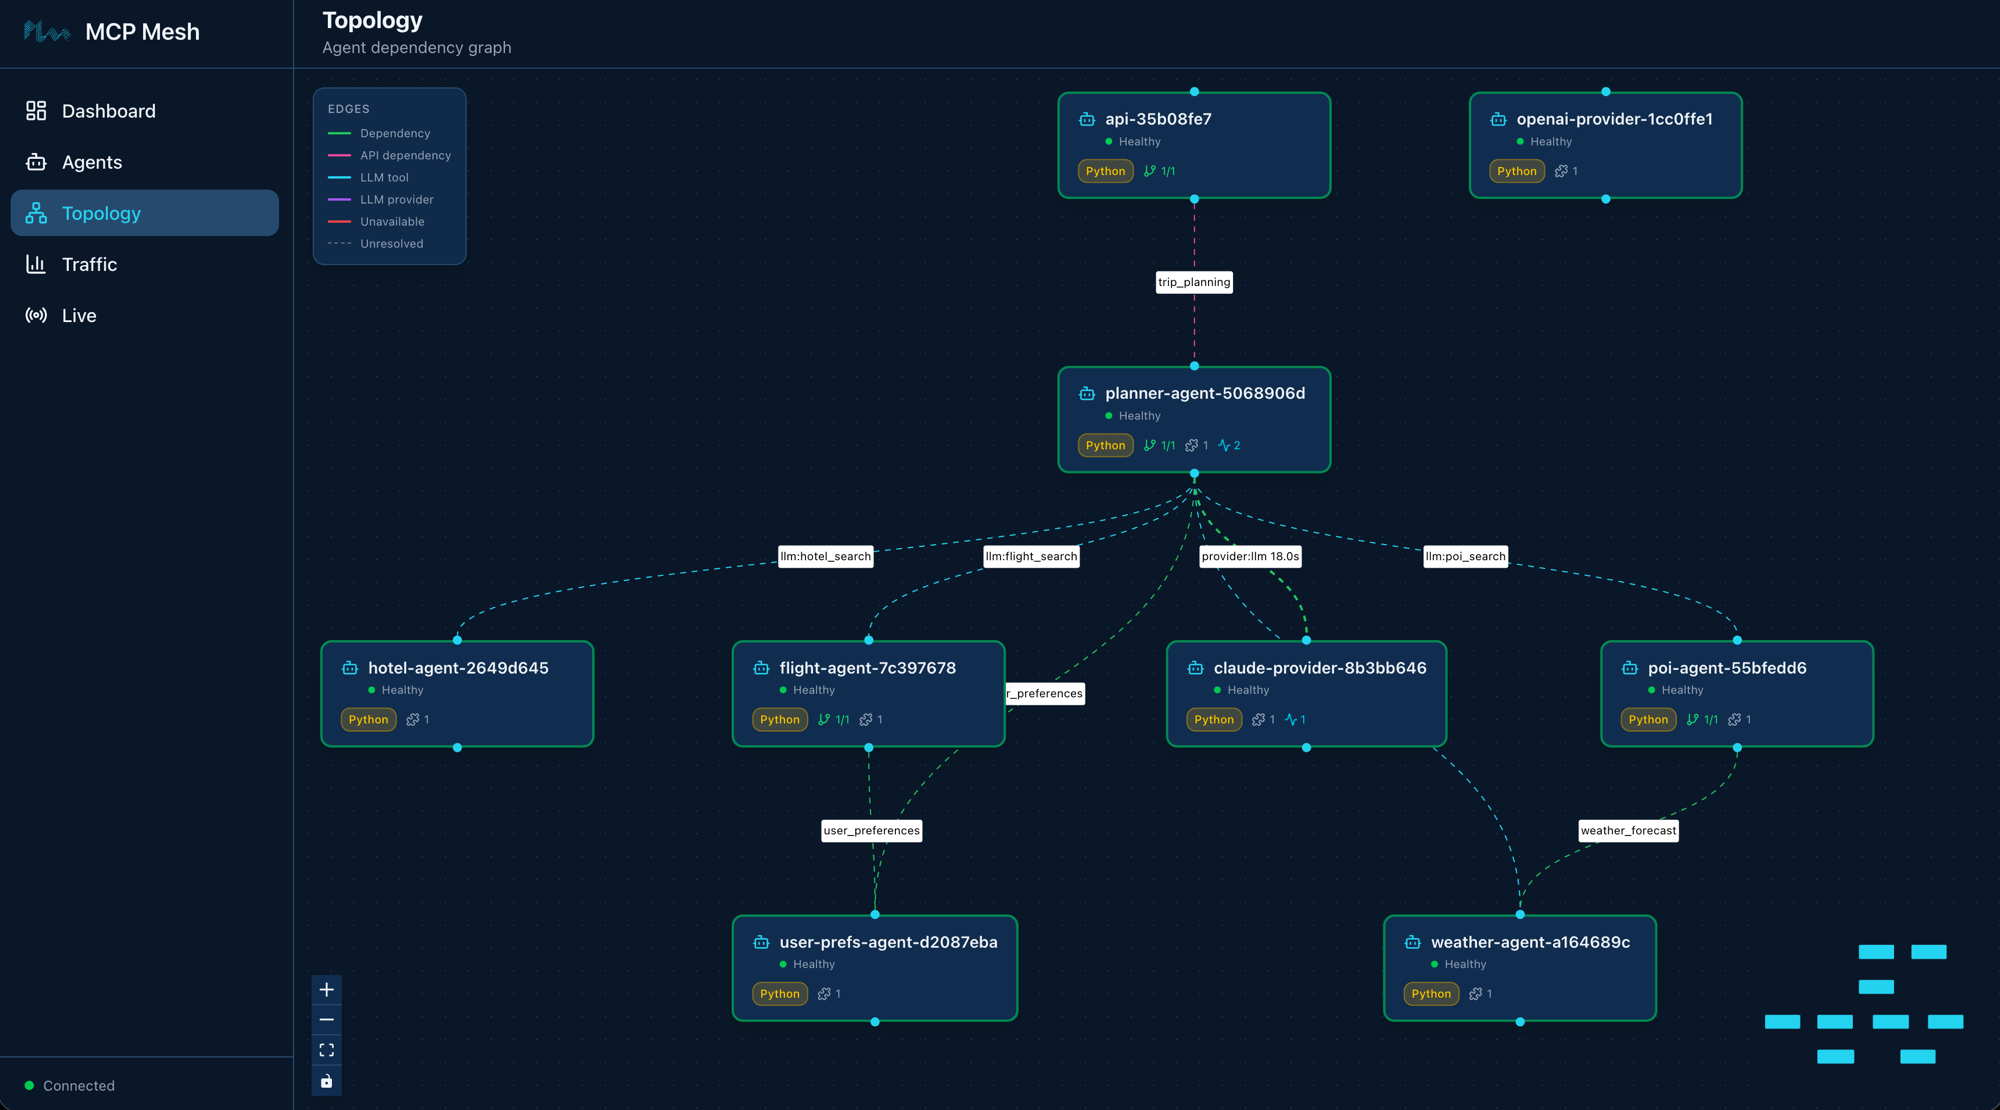Open Traffic via its bar-chart icon
The height and width of the screenshot is (1110, 2000).
pos(36,264)
